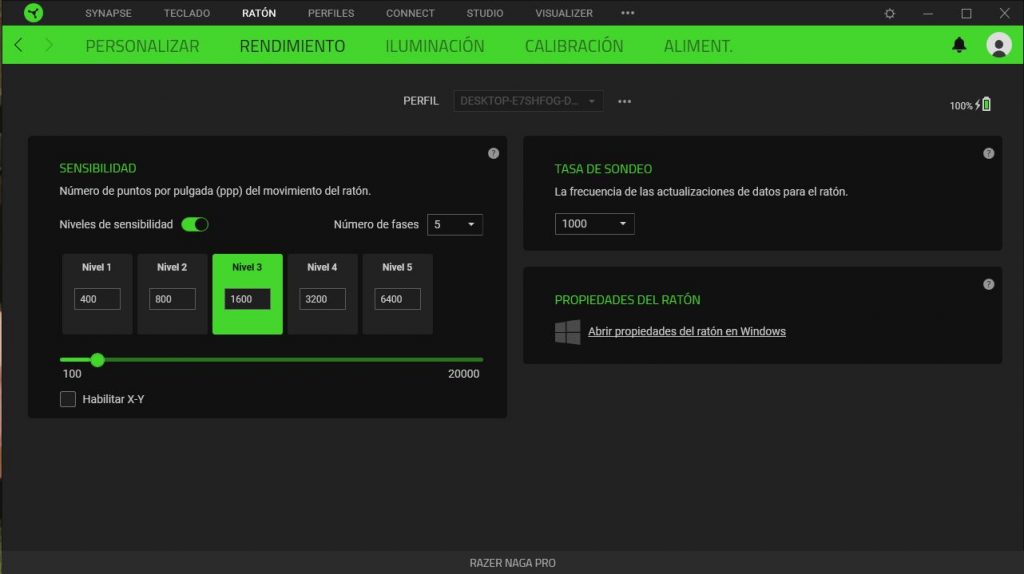
Task: Enable the Habilitar X-Y checkbox
Action: pos(68,399)
